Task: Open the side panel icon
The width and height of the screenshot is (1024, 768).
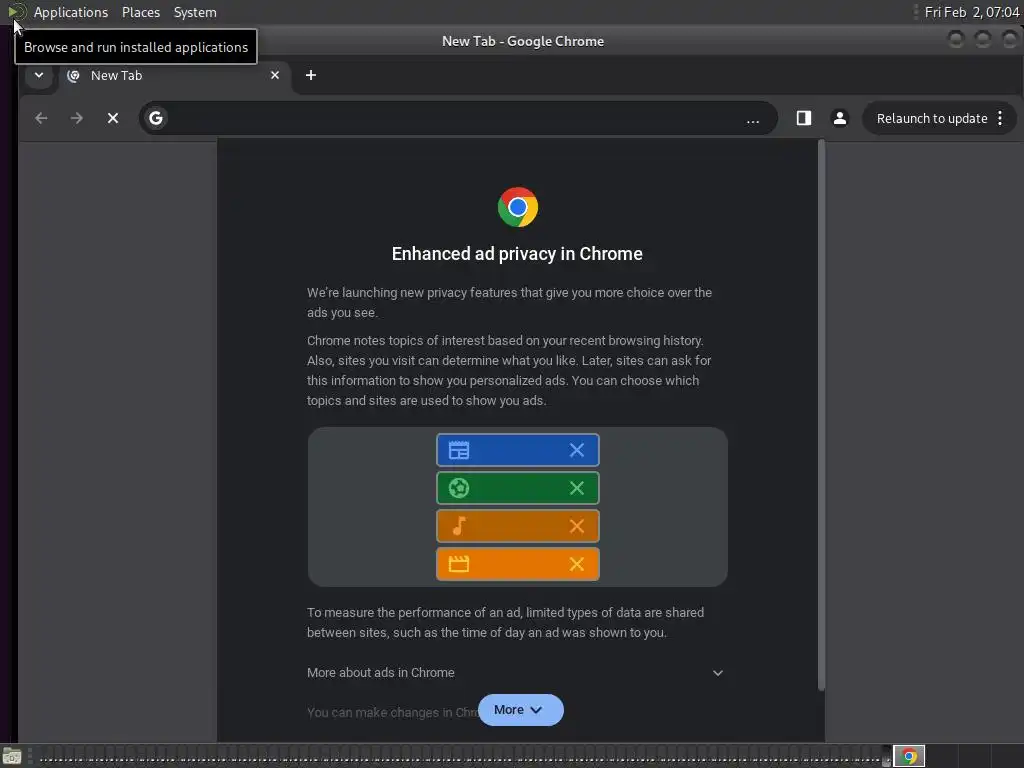Action: pyautogui.click(x=803, y=118)
